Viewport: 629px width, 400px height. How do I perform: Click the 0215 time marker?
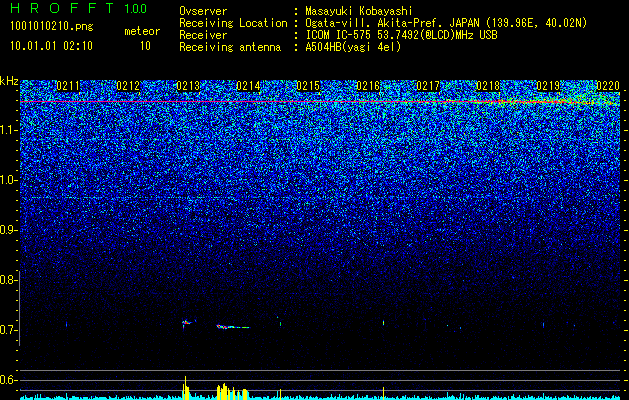(308, 86)
